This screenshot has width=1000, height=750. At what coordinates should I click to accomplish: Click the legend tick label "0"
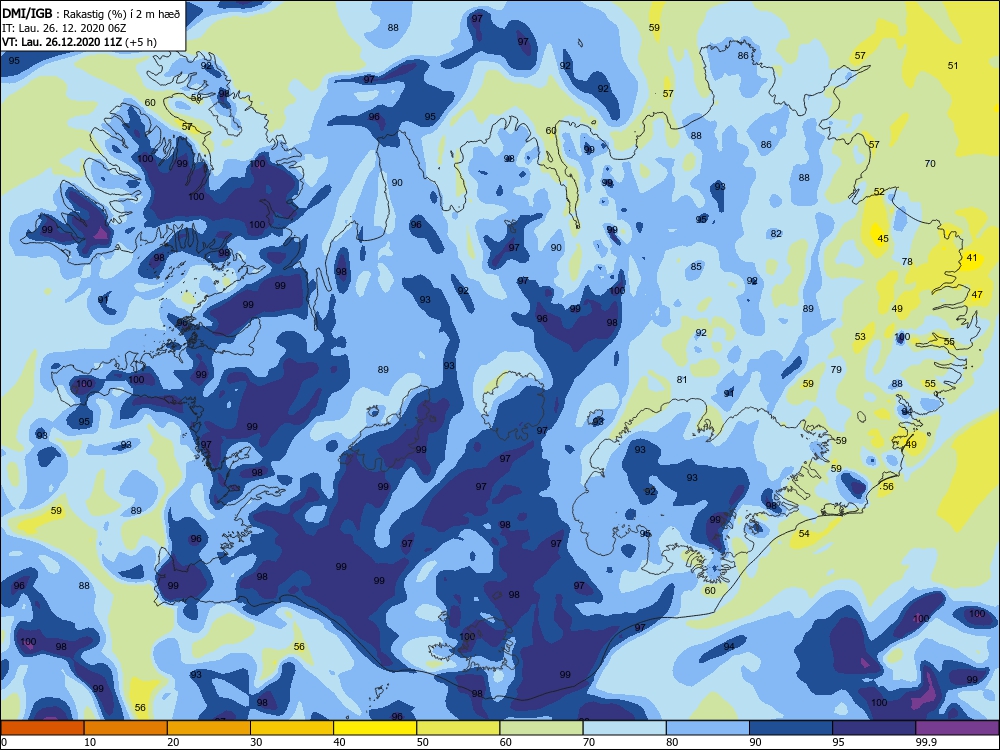5,742
